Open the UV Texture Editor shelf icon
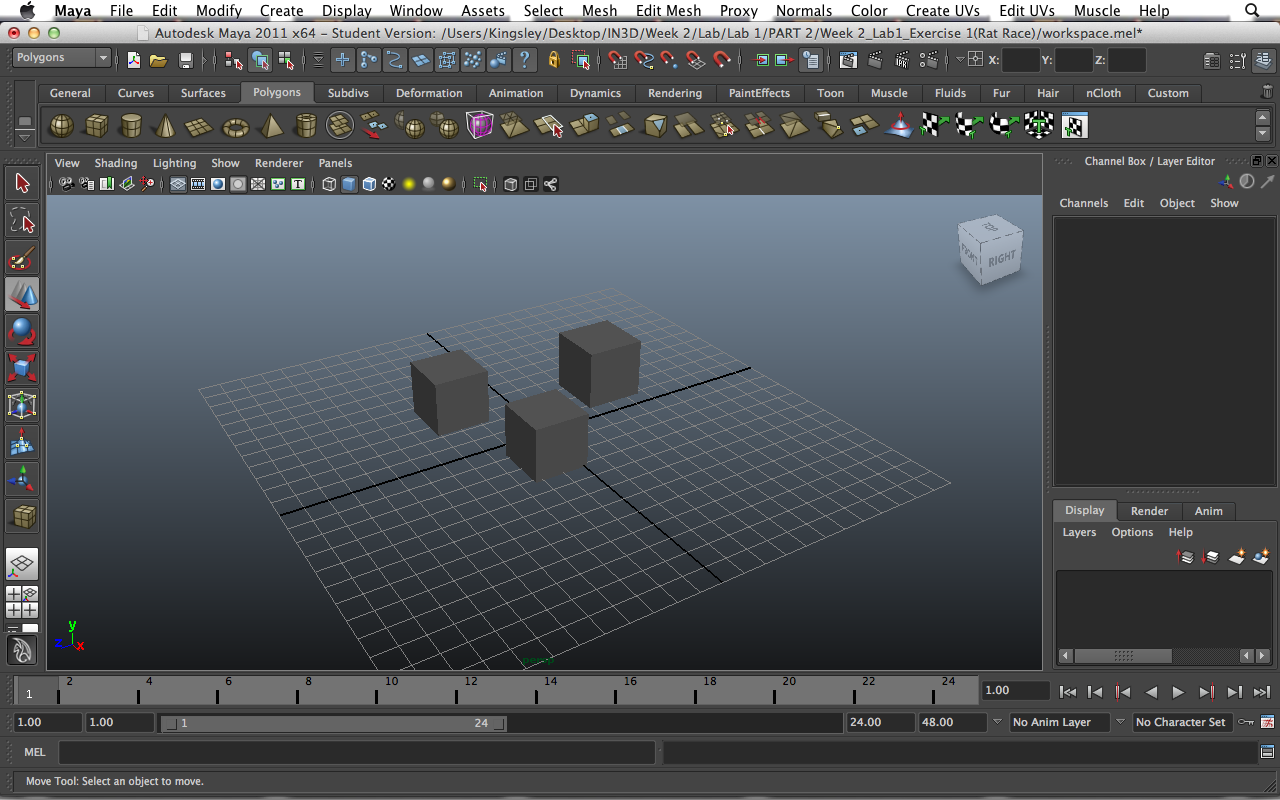The width and height of the screenshot is (1280, 800). [x=1074, y=126]
